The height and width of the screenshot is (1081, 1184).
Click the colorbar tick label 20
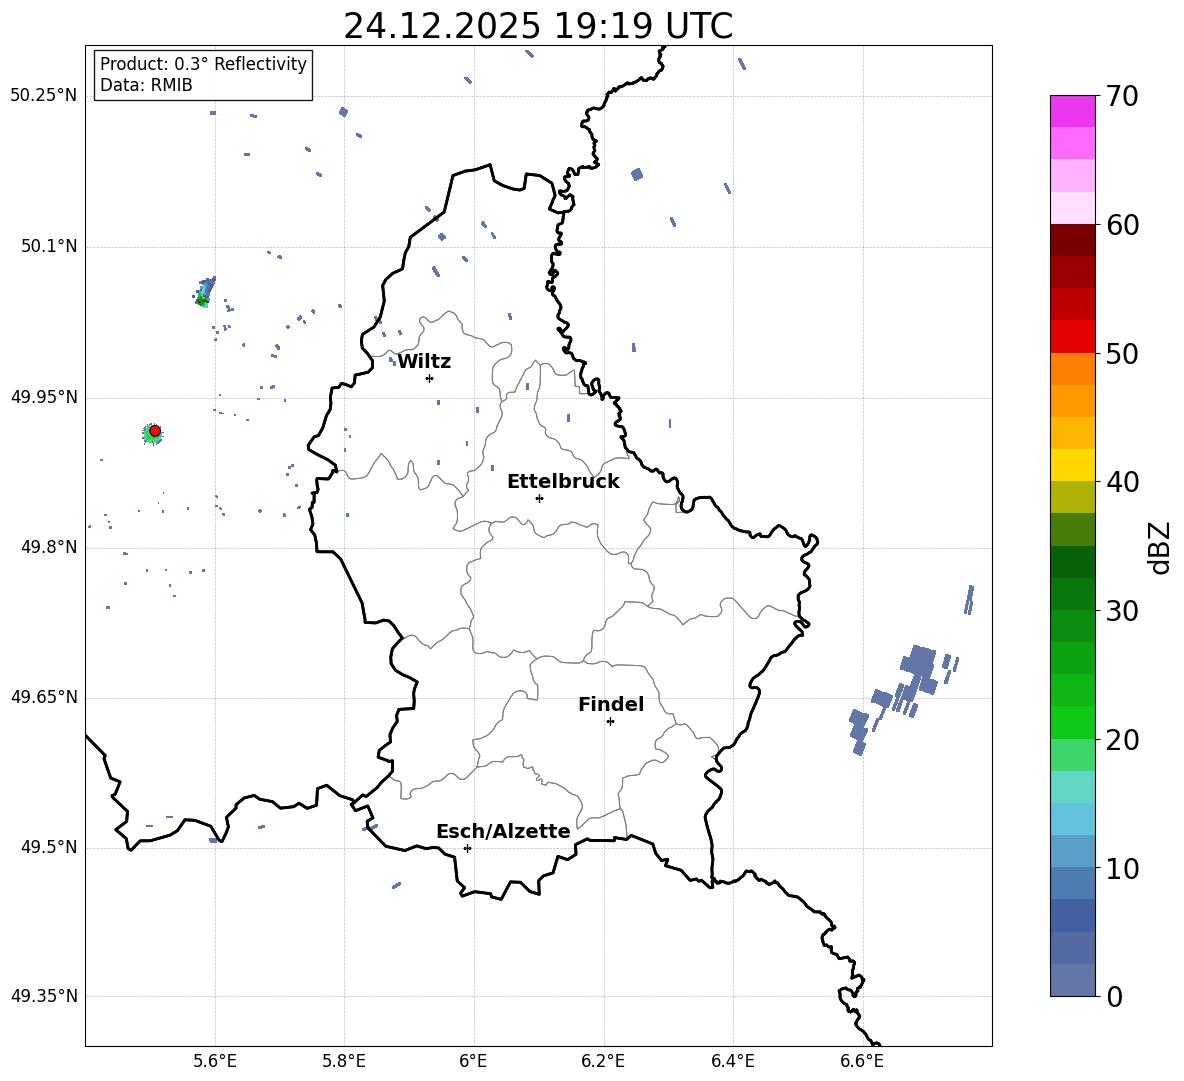click(1122, 740)
